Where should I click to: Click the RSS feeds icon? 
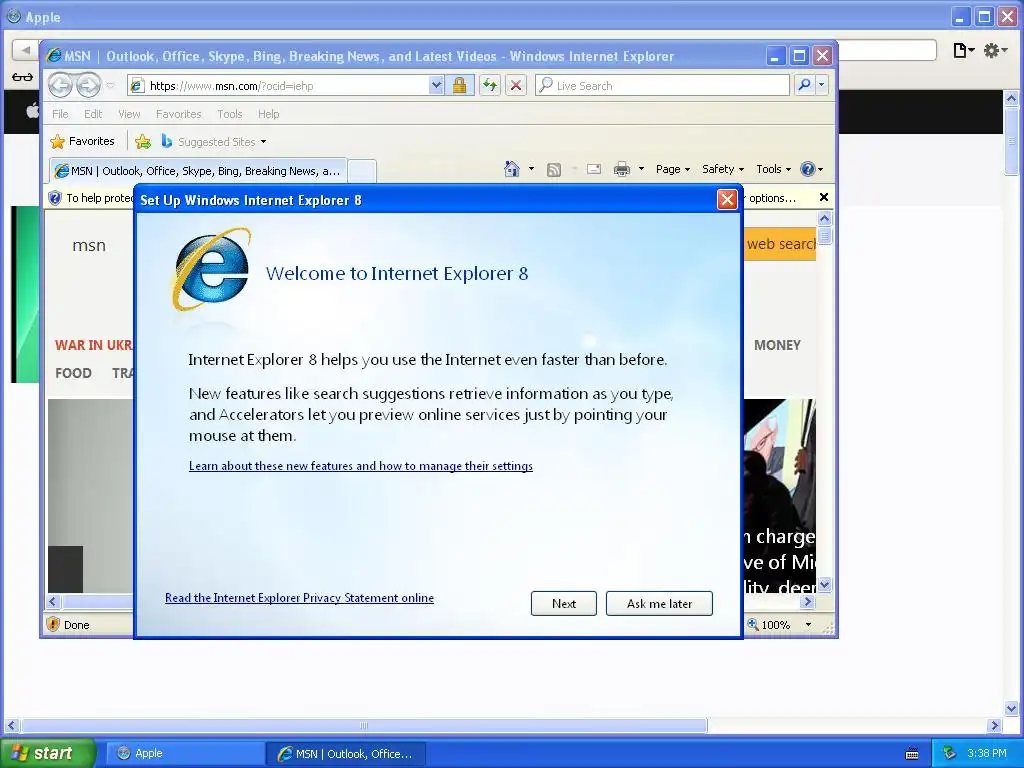point(554,170)
